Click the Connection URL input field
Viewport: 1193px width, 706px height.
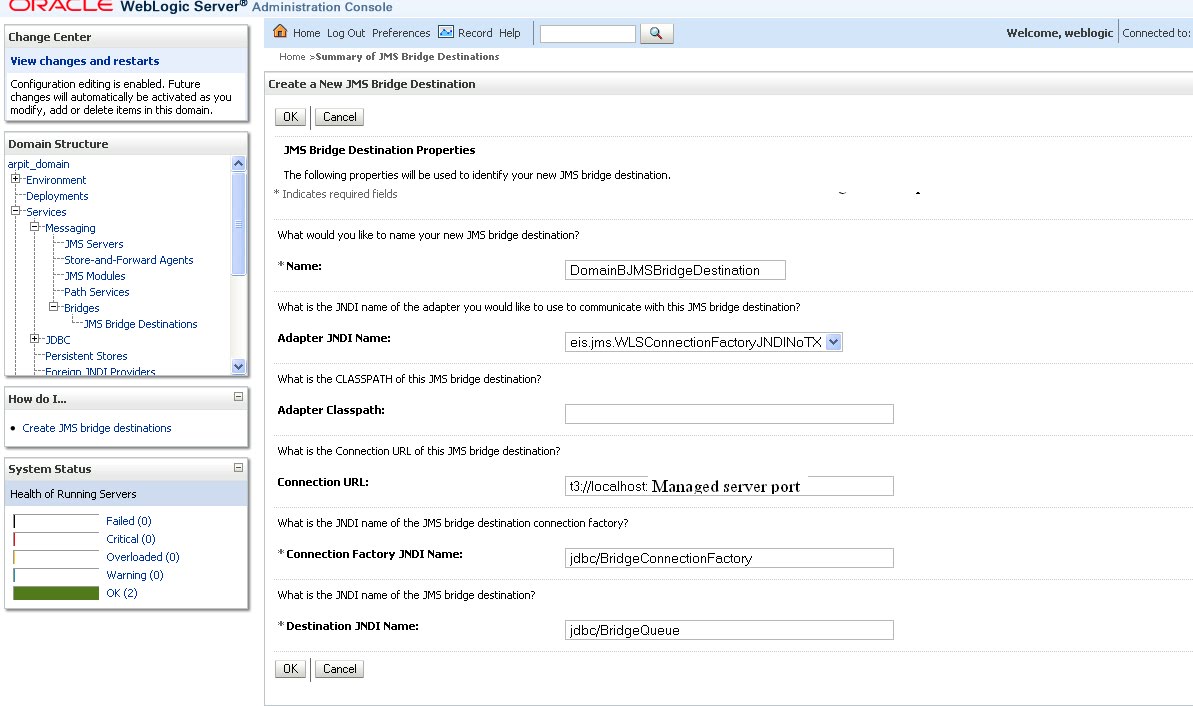pyautogui.click(x=729, y=486)
